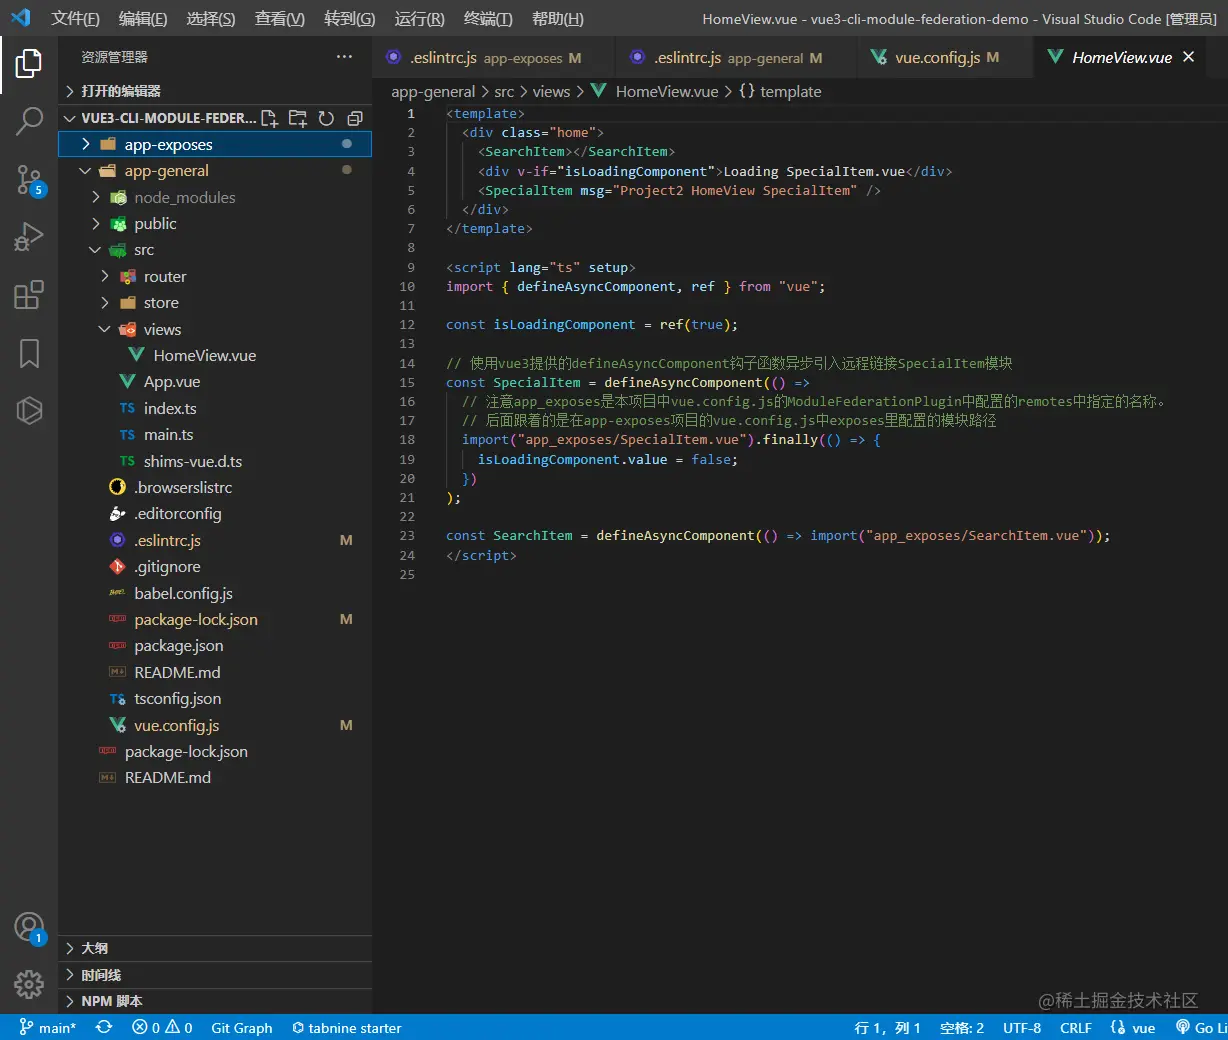Expand the 打开的编辑器 section
Screen dimensions: 1228x1040
pyautogui.click(x=215, y=91)
